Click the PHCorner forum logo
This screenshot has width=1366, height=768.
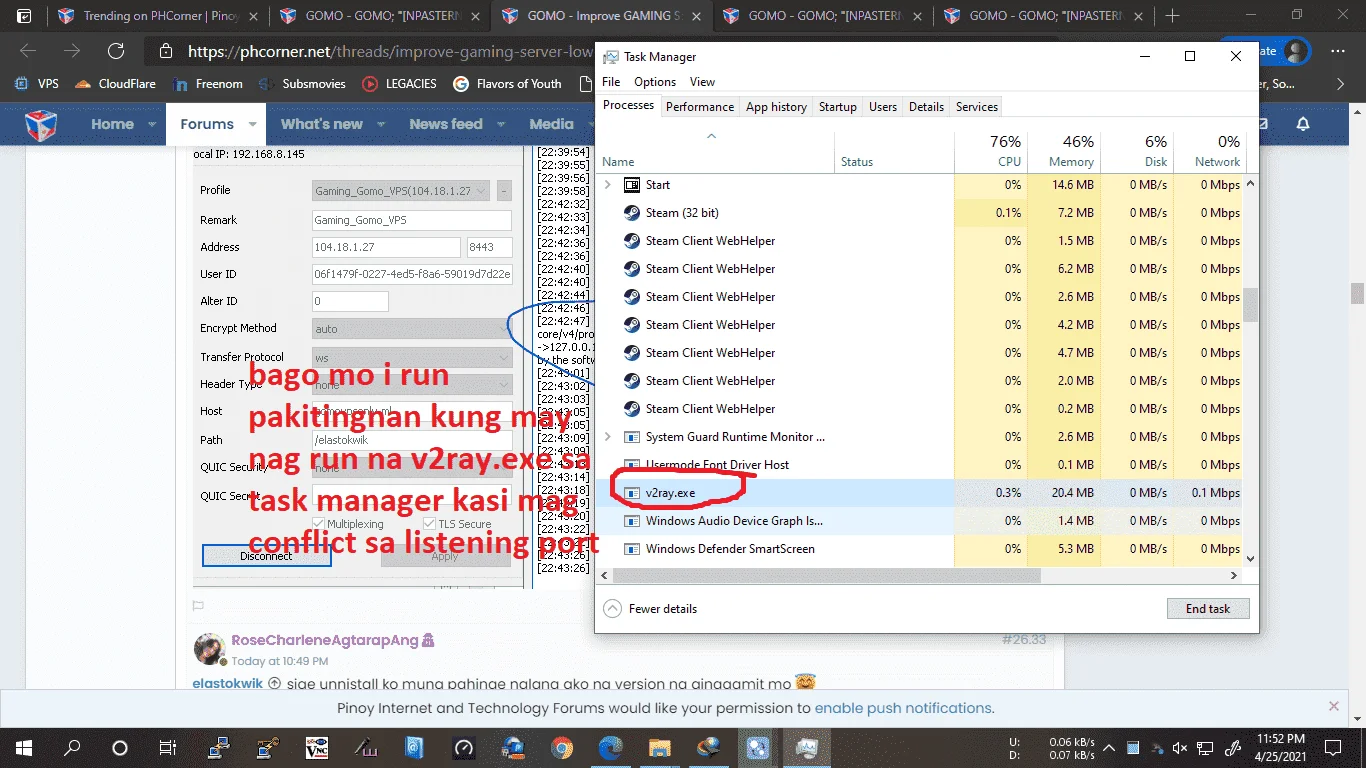[41, 125]
